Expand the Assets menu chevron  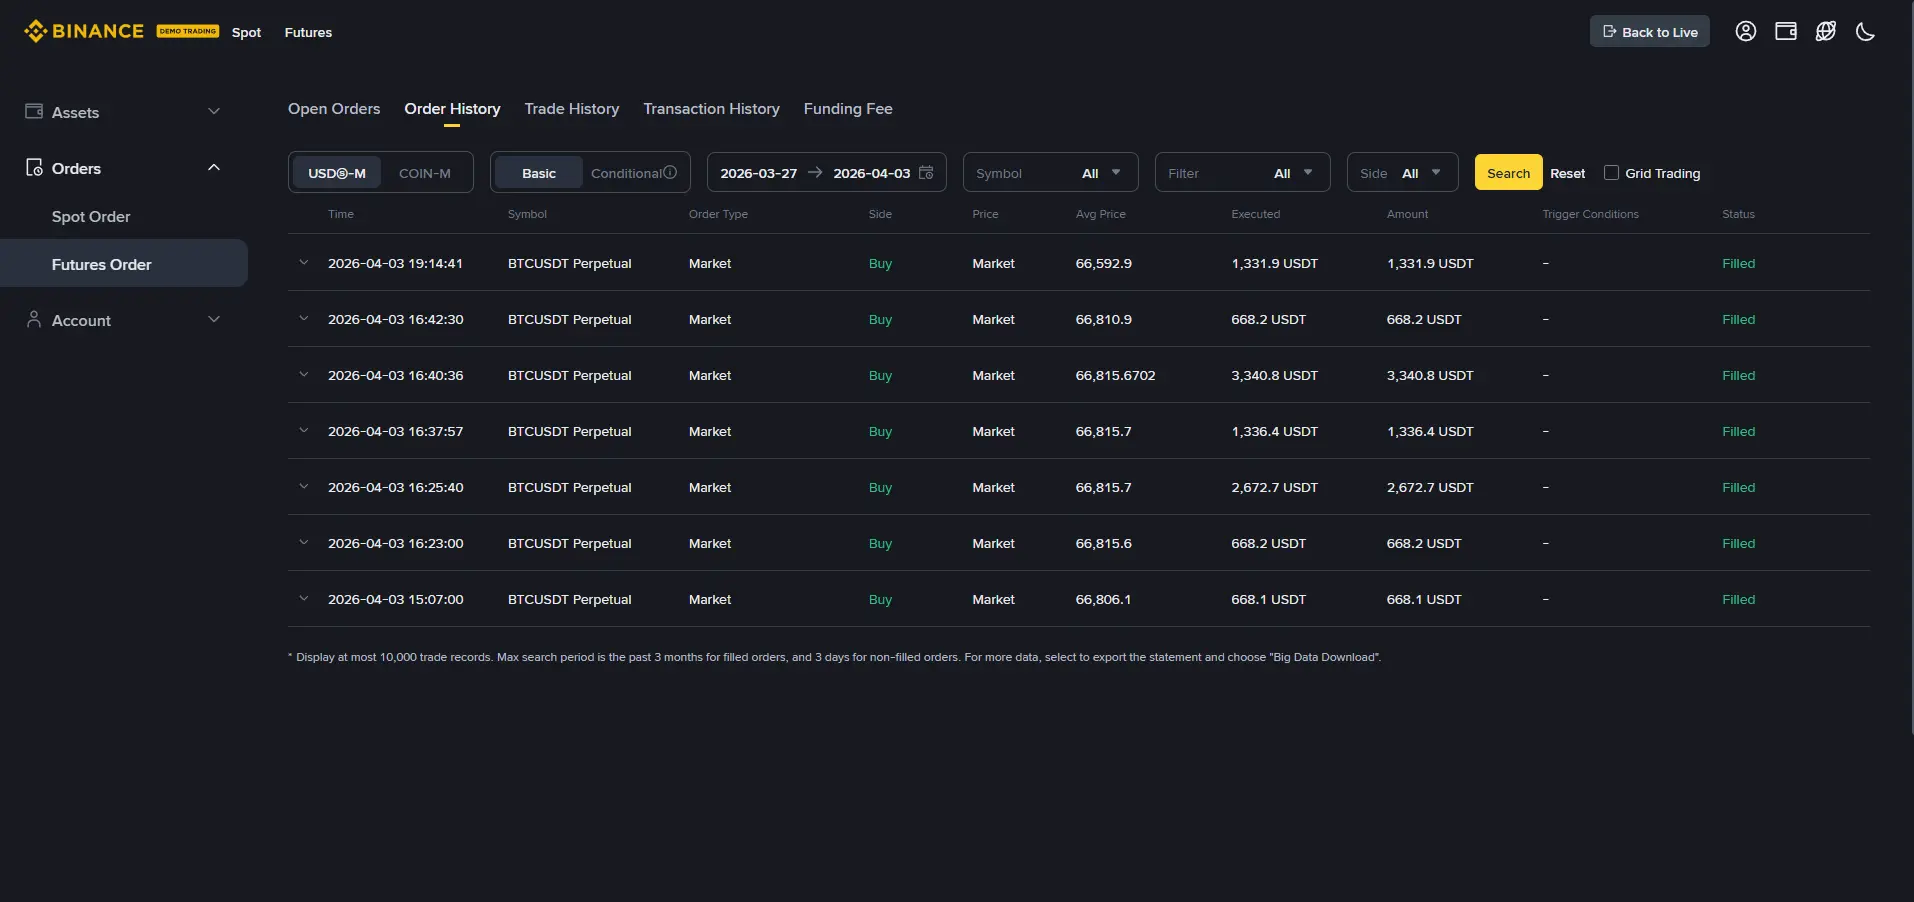213,111
